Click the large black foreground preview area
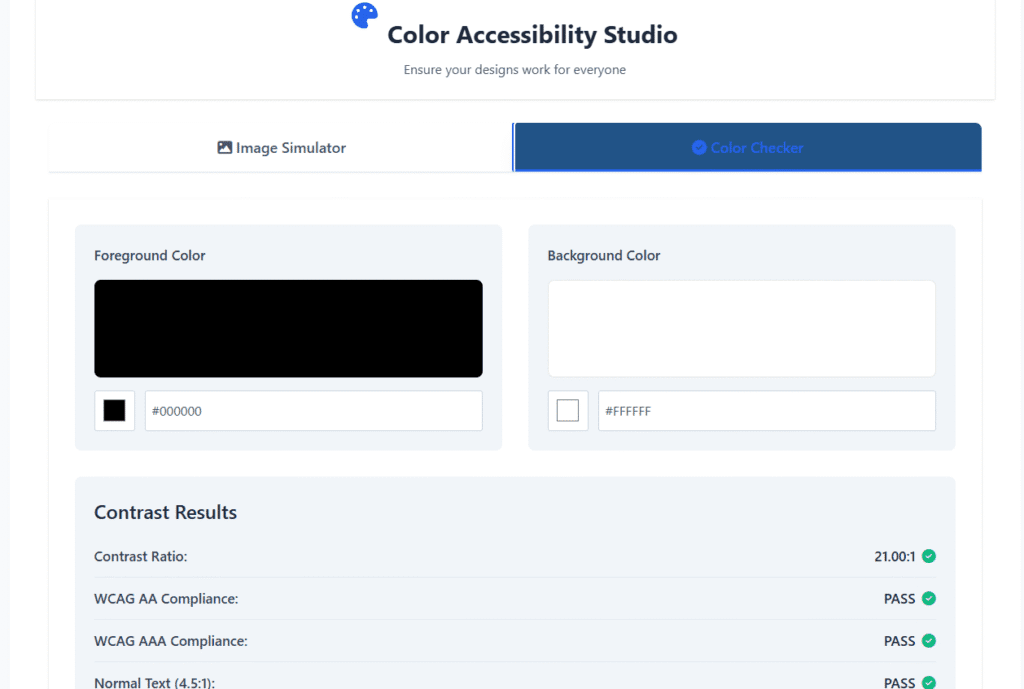This screenshot has height=689, width=1024. coord(288,328)
